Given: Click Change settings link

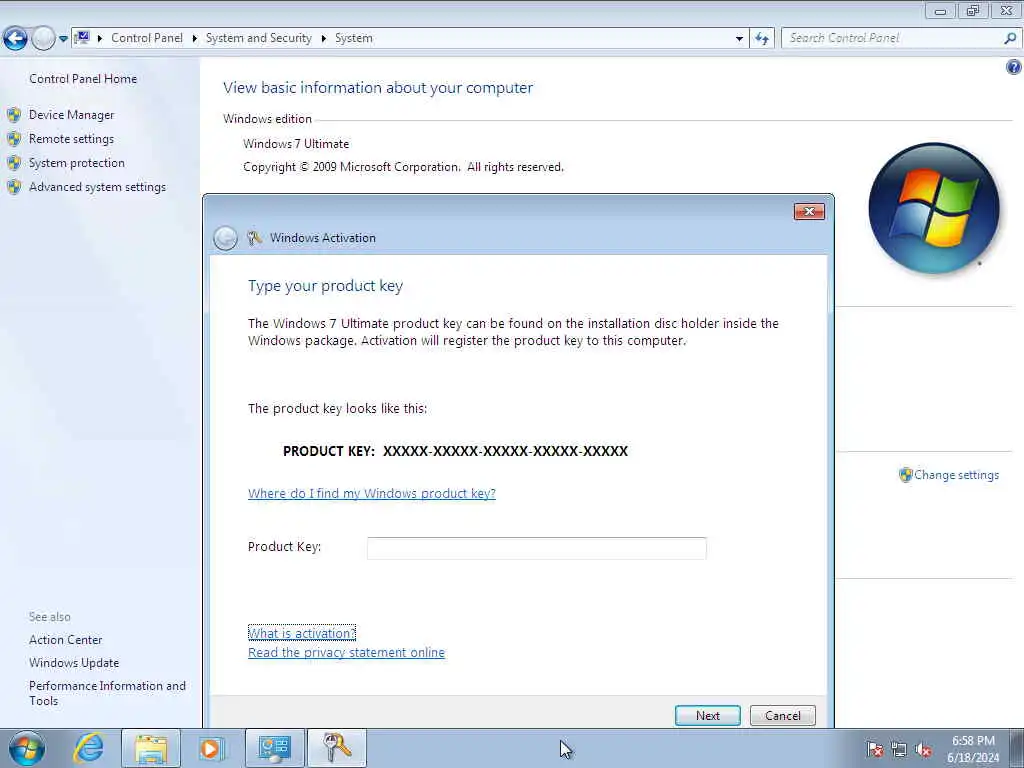Looking at the screenshot, I should [956, 475].
